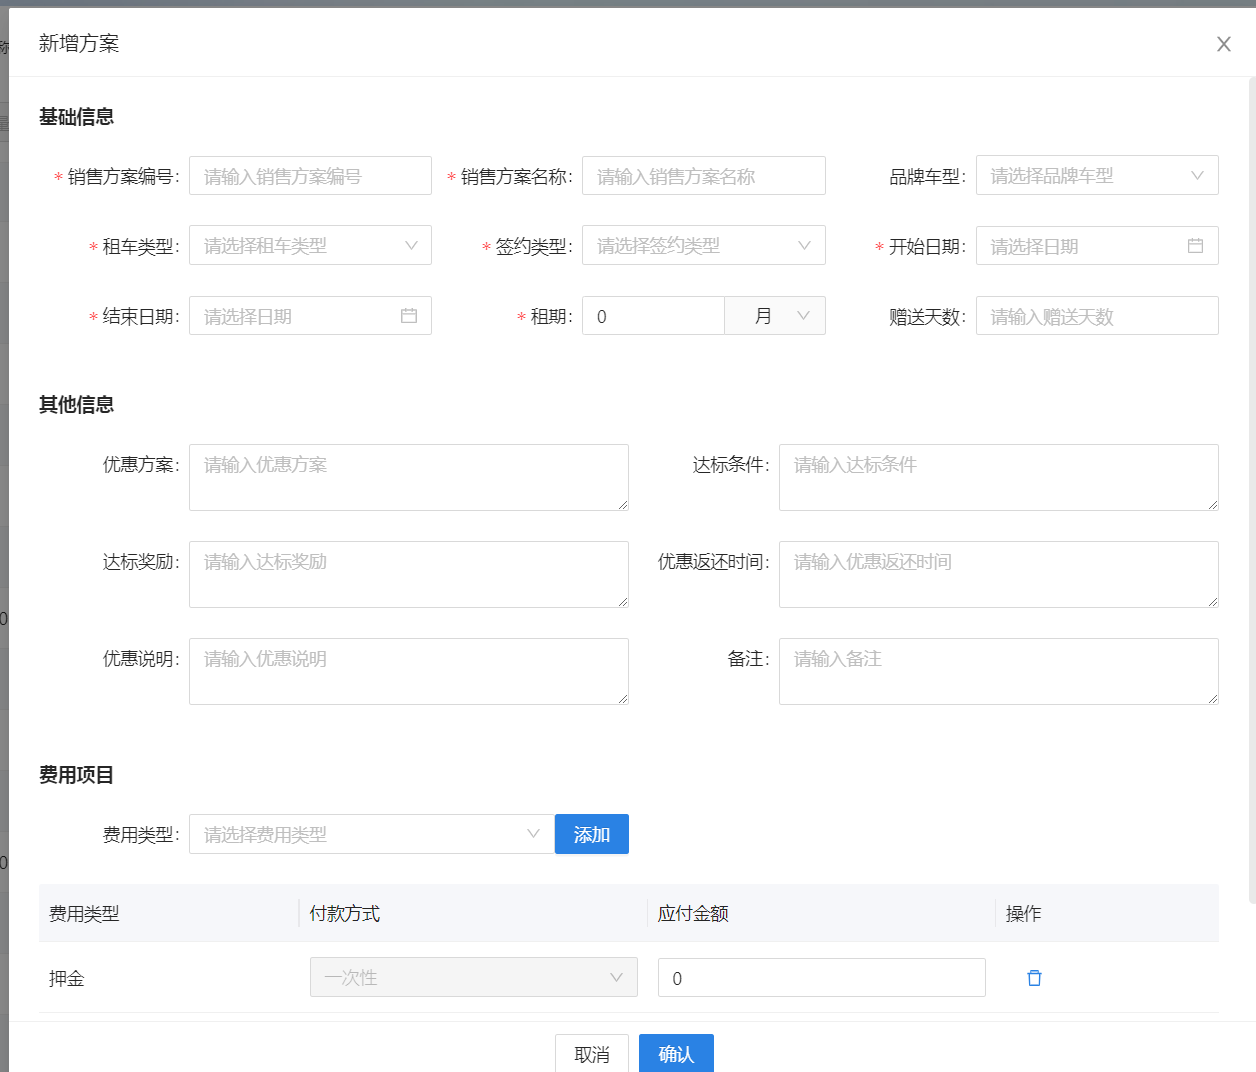
Task: Focus the 达标条件 text area
Action: (x=998, y=477)
